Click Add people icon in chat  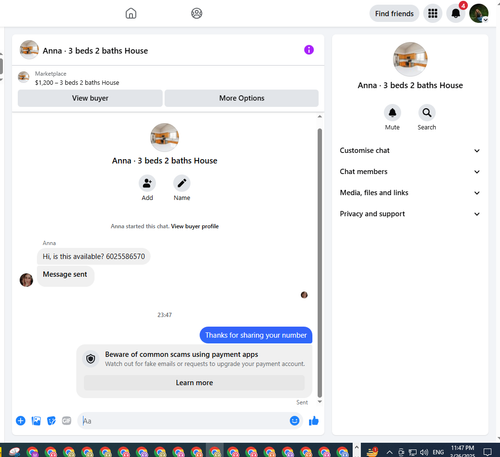(147, 183)
